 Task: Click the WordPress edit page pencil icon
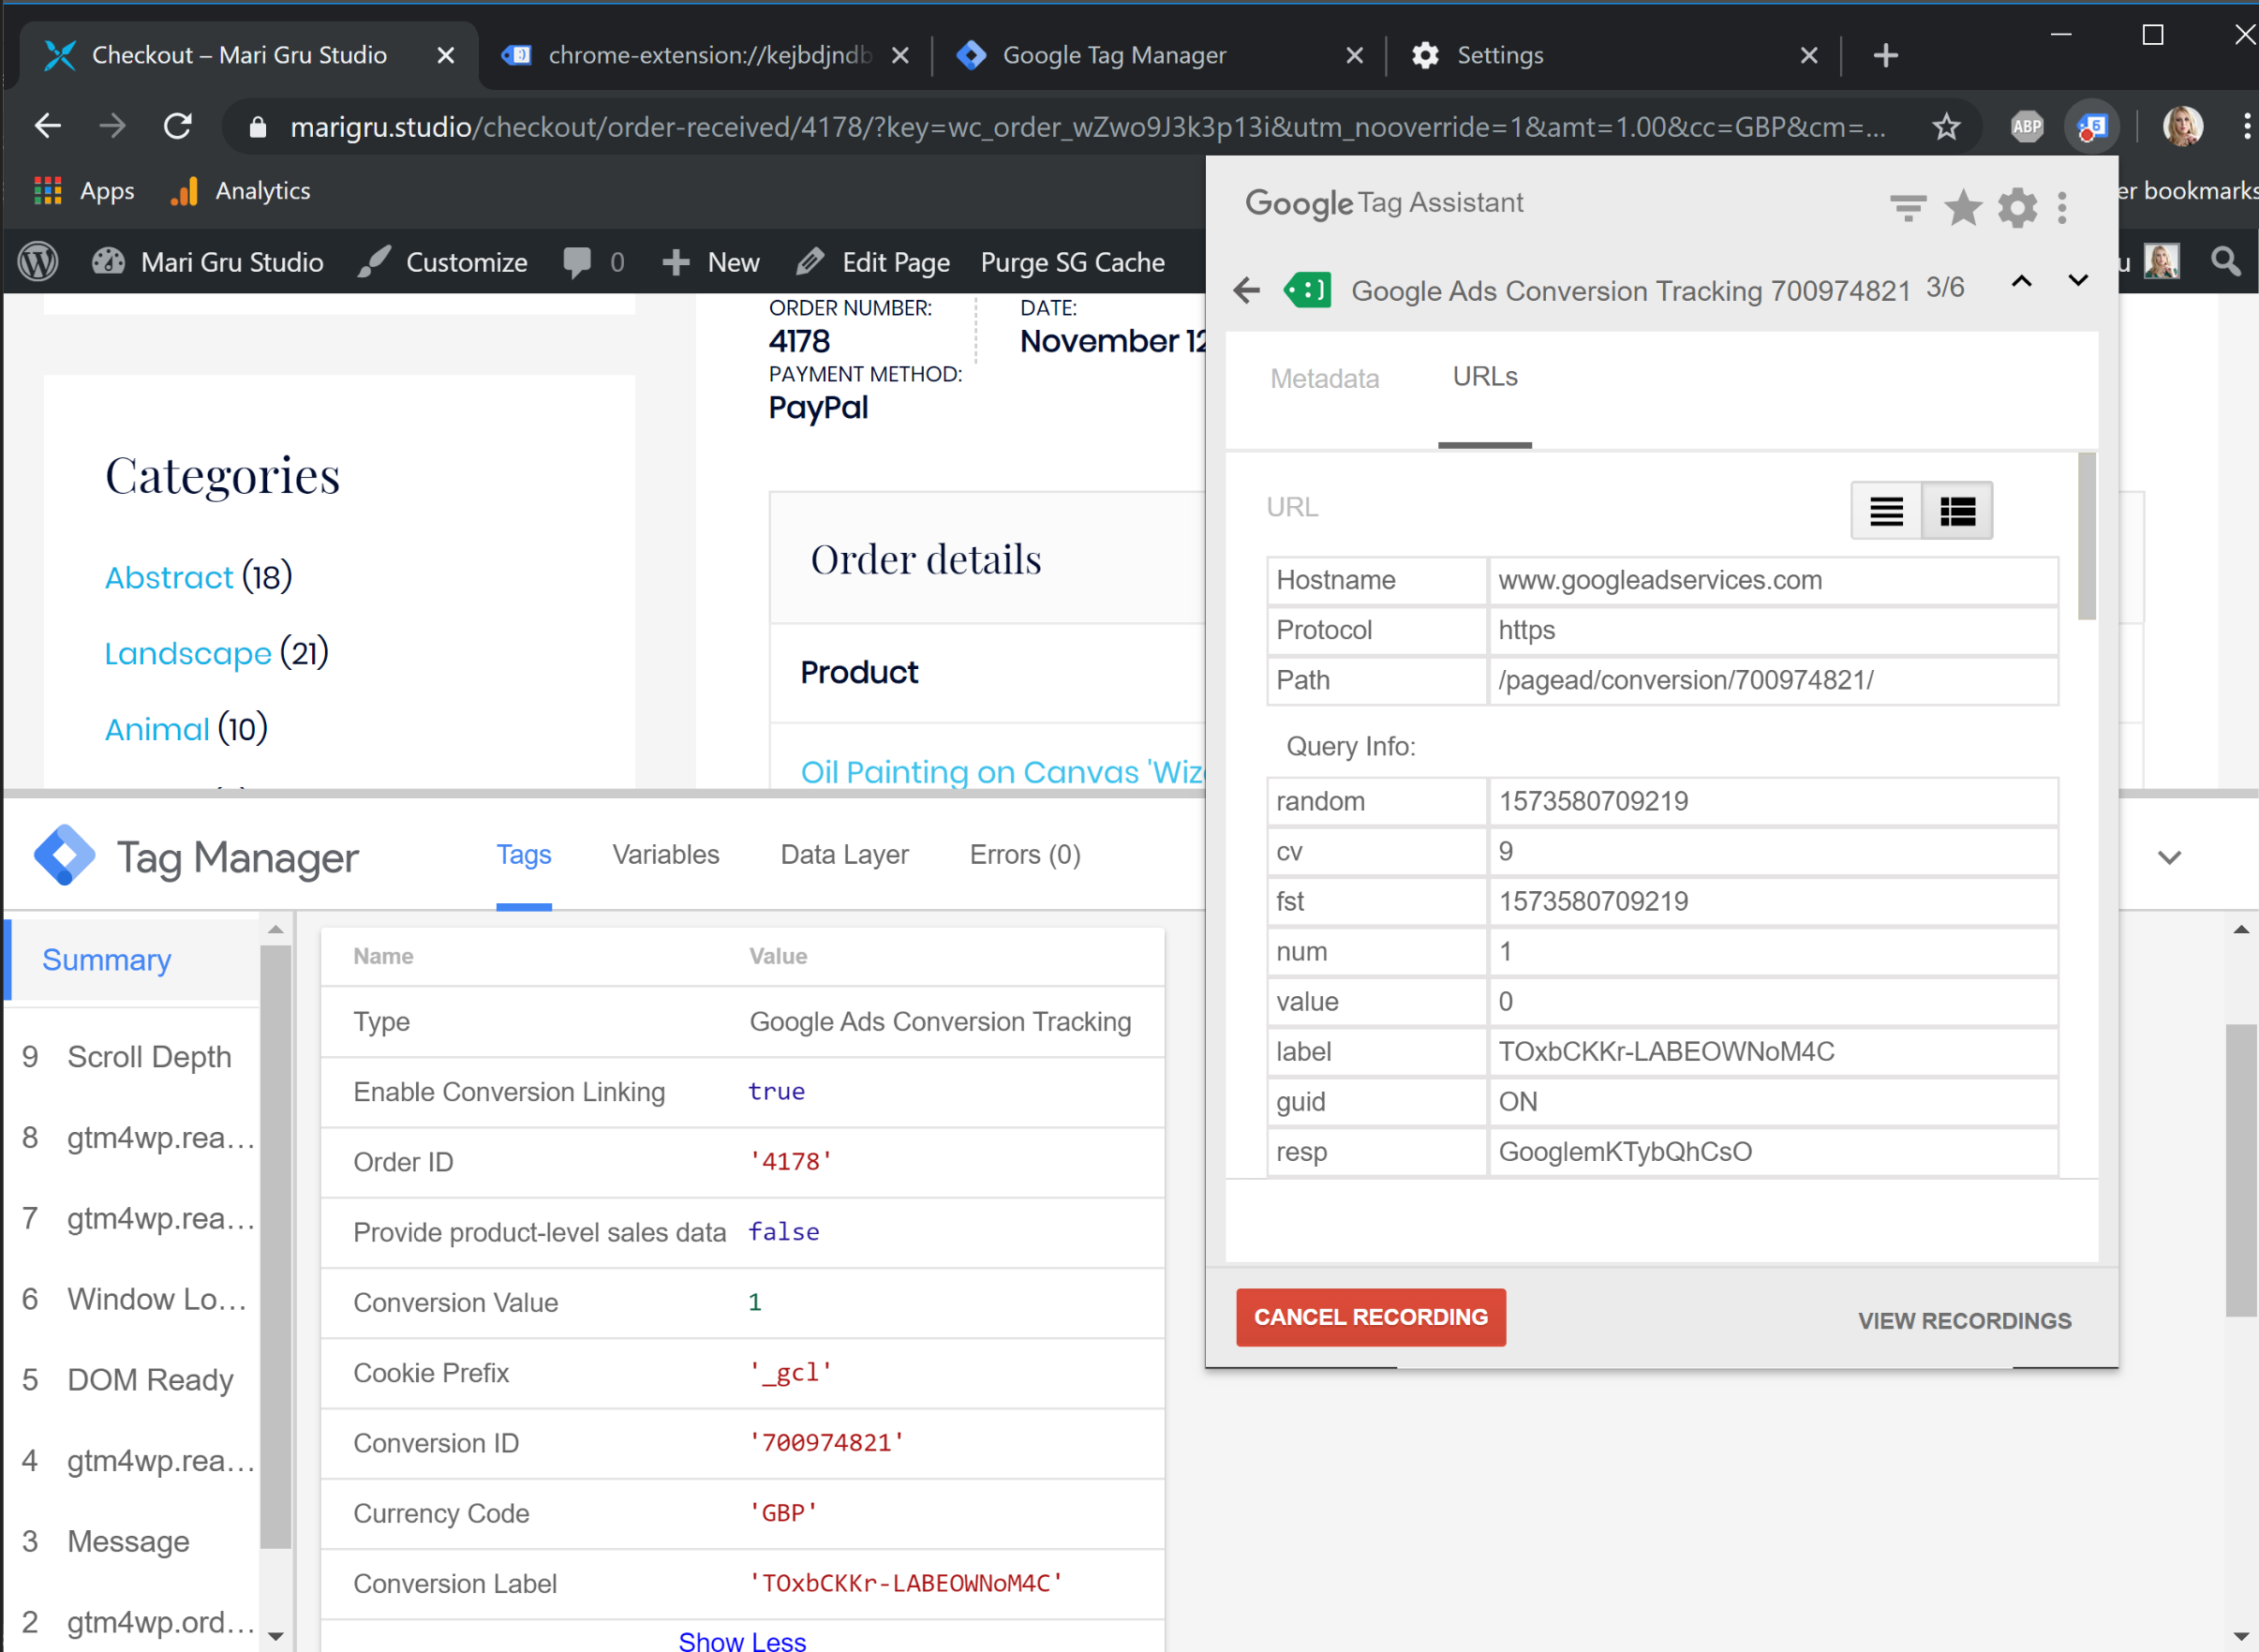point(809,260)
